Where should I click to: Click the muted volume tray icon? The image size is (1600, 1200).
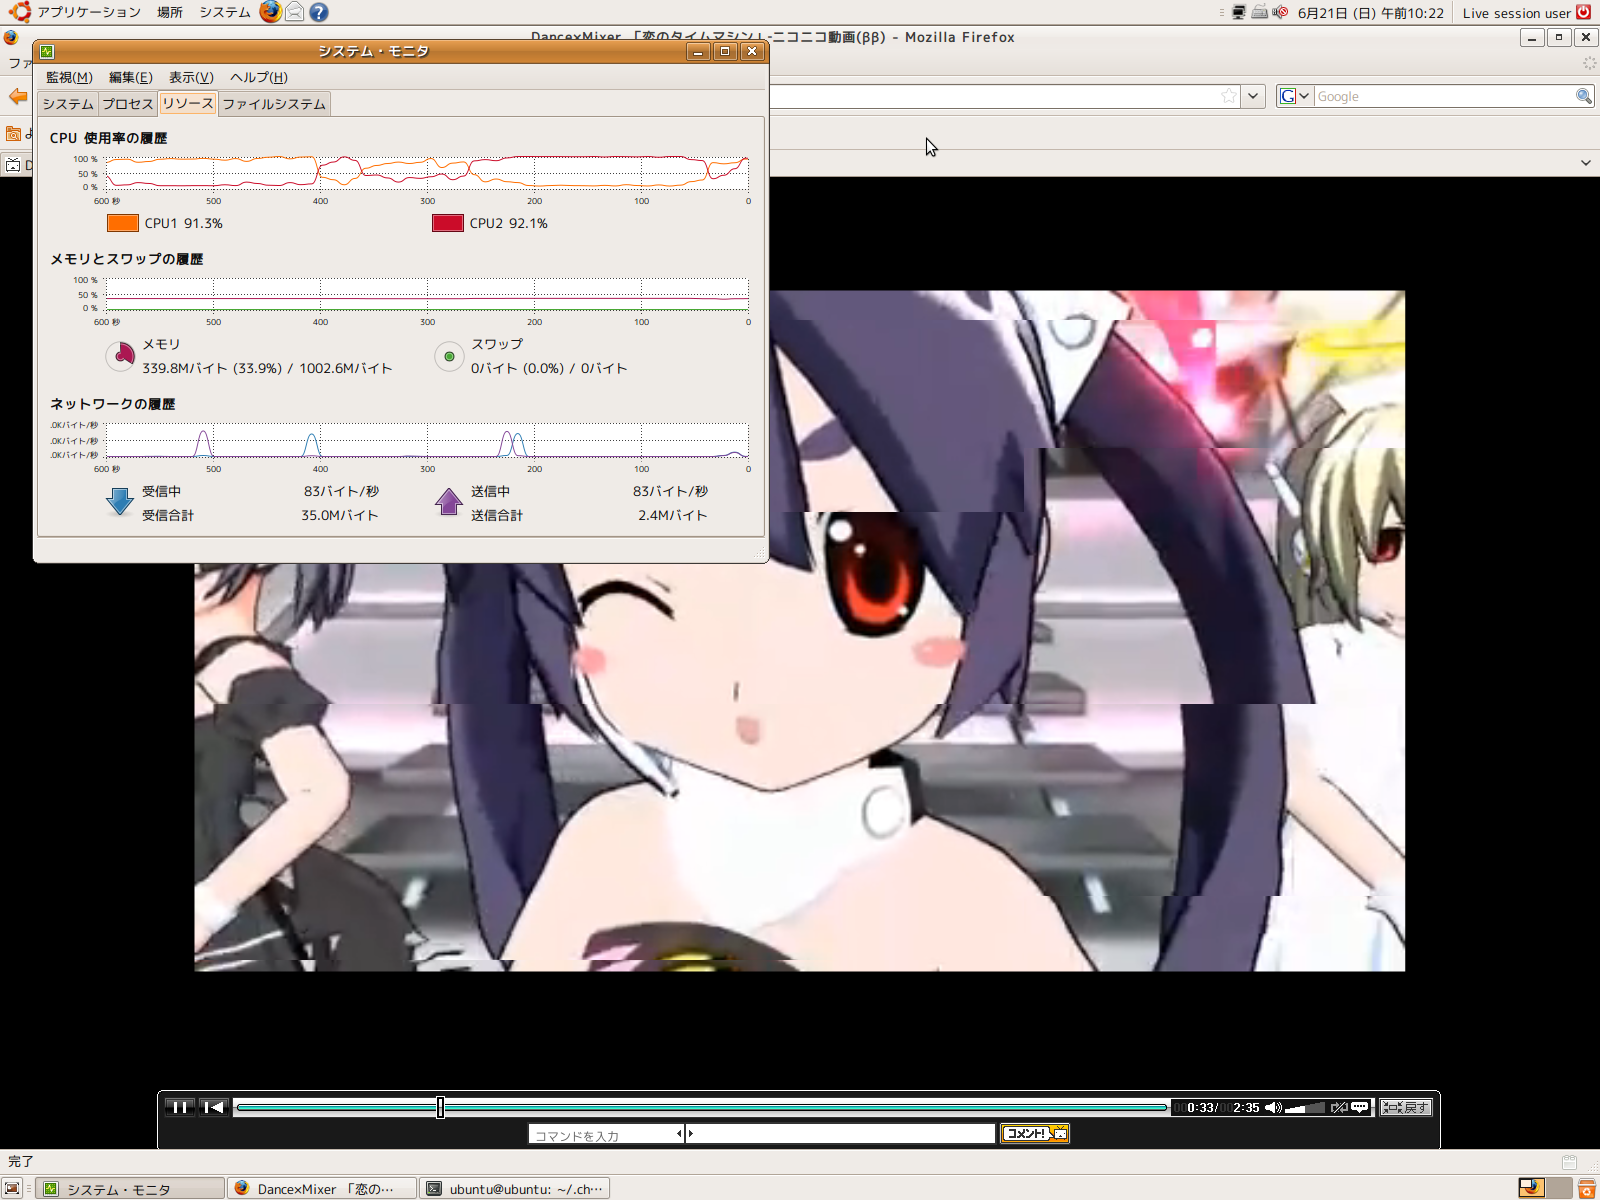(x=1280, y=12)
